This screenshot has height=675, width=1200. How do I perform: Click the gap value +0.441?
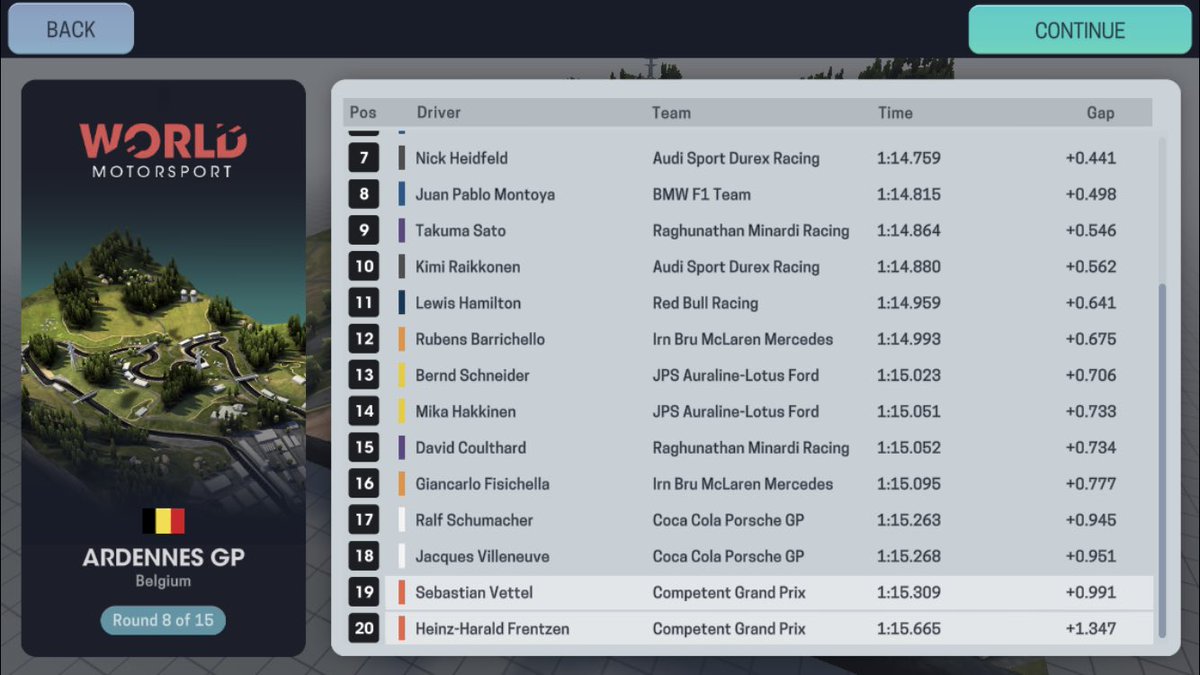point(1091,158)
